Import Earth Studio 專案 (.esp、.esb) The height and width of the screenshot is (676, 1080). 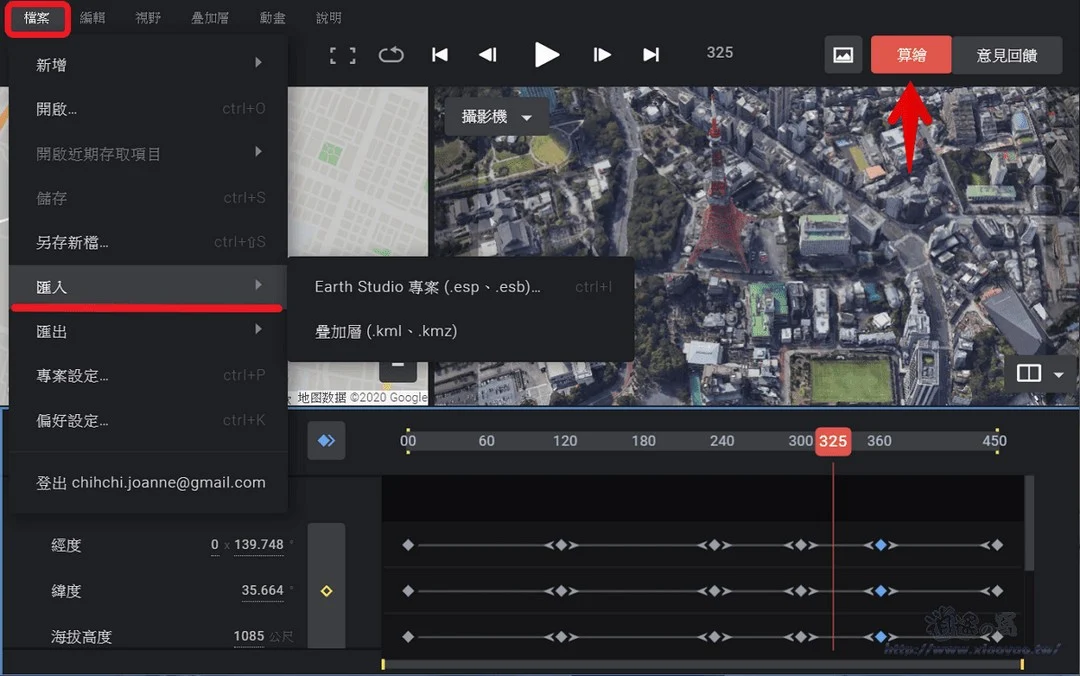(x=460, y=287)
